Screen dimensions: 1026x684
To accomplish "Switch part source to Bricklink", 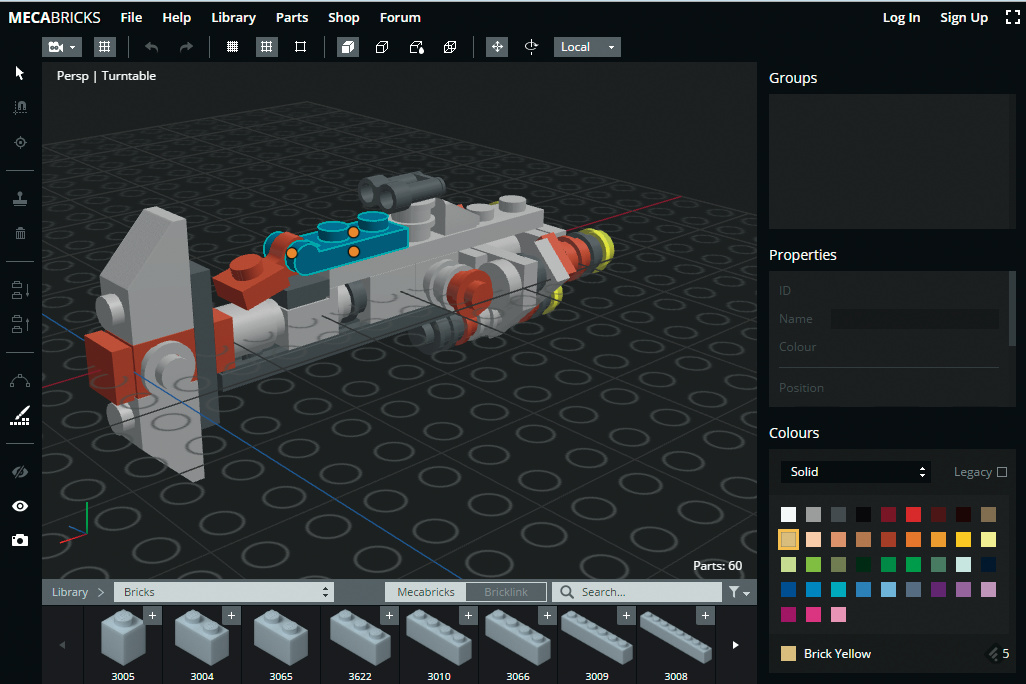I will [x=506, y=592].
